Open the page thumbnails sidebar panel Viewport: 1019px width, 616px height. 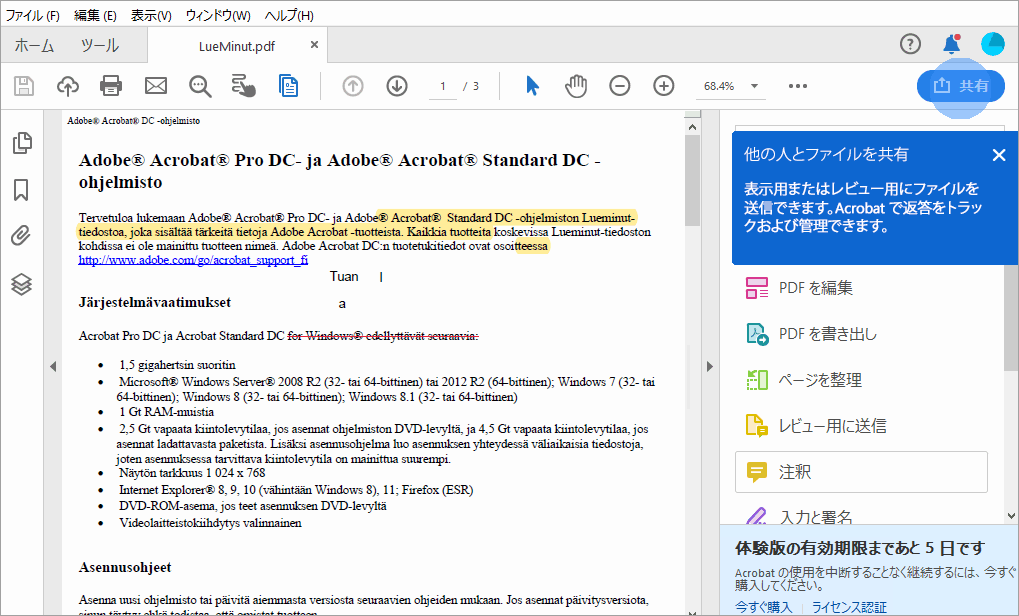(21, 143)
